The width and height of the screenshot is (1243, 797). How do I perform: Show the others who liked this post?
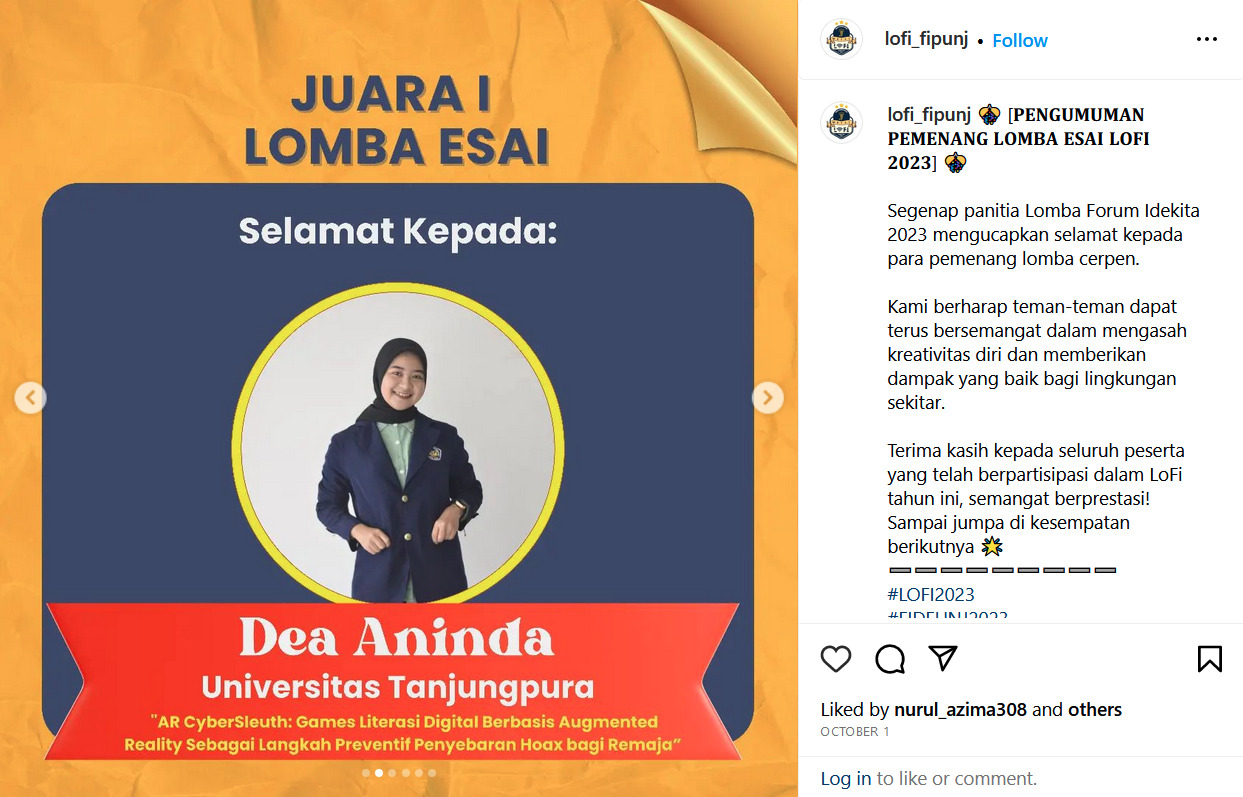coord(1095,710)
